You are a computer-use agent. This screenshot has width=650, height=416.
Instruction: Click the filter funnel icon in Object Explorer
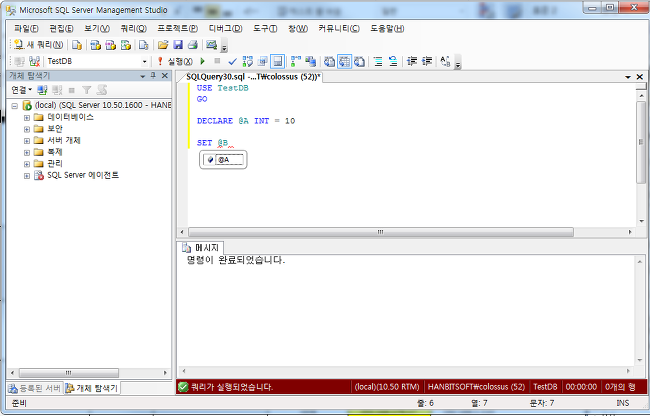(x=86, y=89)
